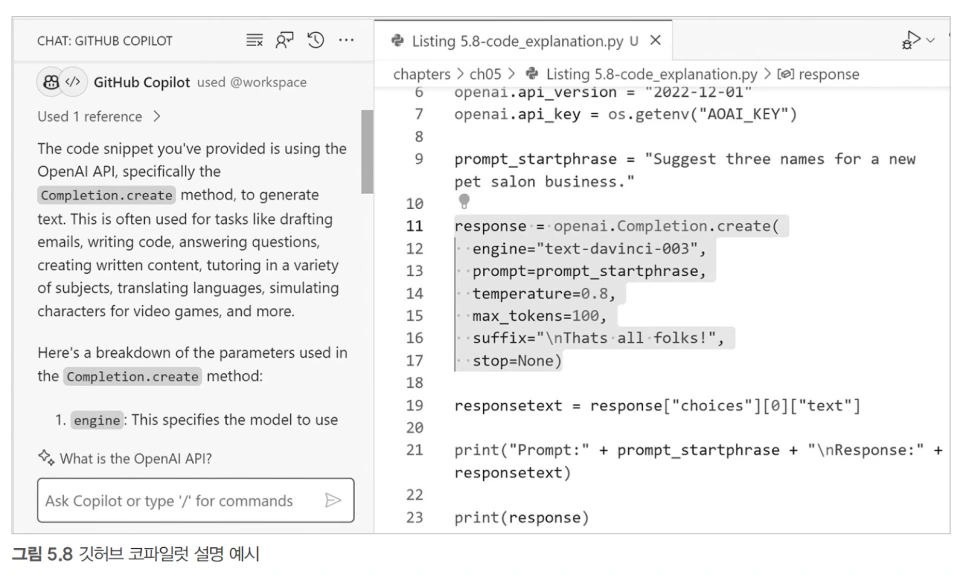Click the engine code chip in list item 1
The height and width of the screenshot is (580, 966).
(97, 420)
